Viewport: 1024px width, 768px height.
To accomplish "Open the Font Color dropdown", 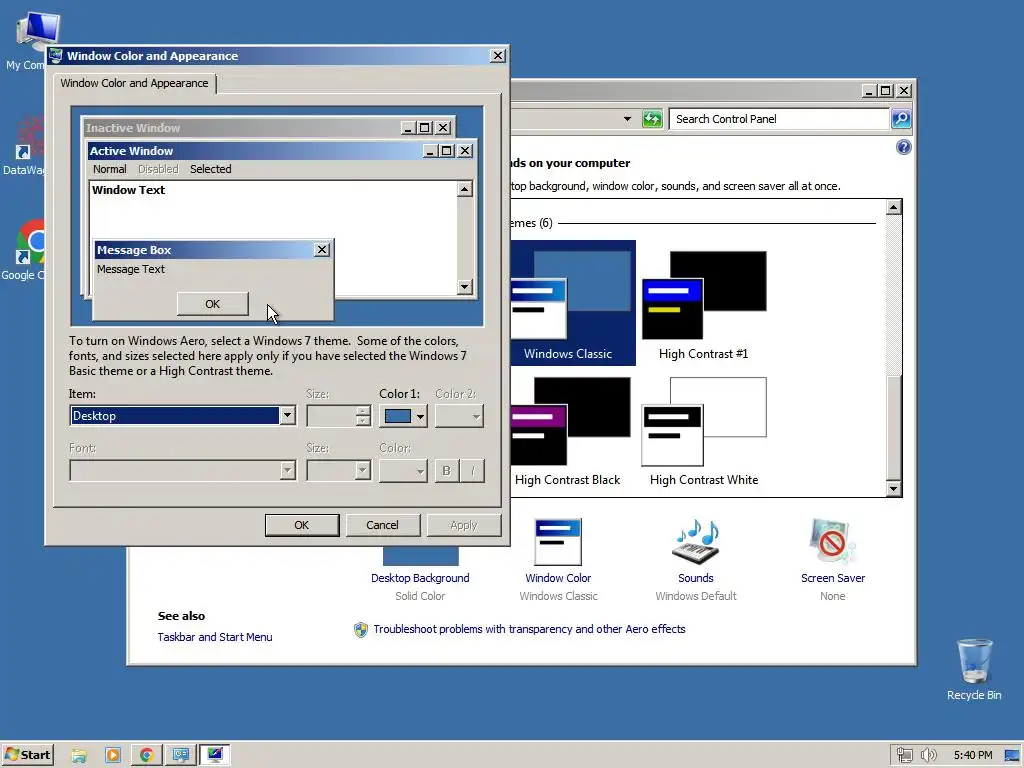I will coord(403,470).
